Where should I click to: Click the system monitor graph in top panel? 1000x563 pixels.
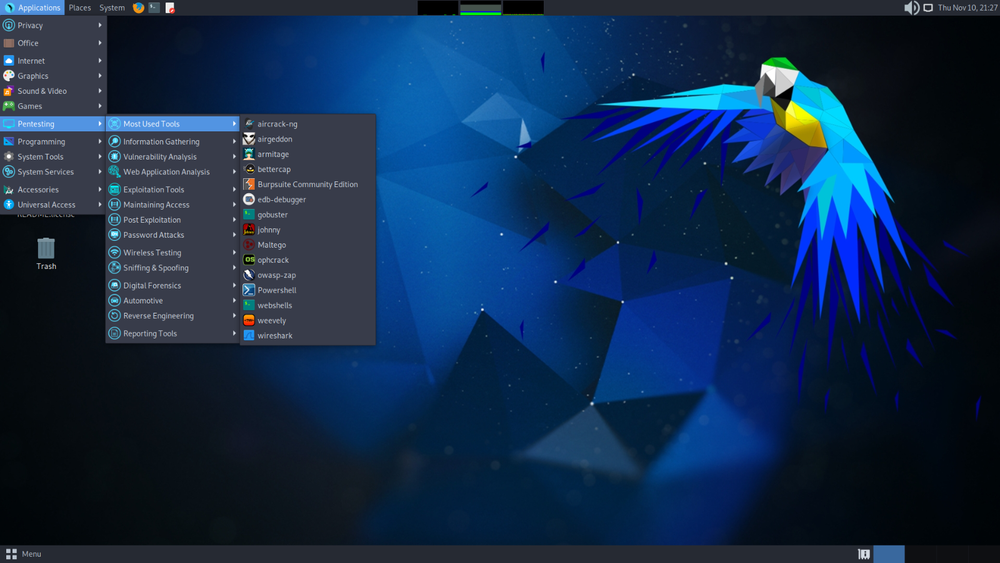pyautogui.click(x=481, y=8)
